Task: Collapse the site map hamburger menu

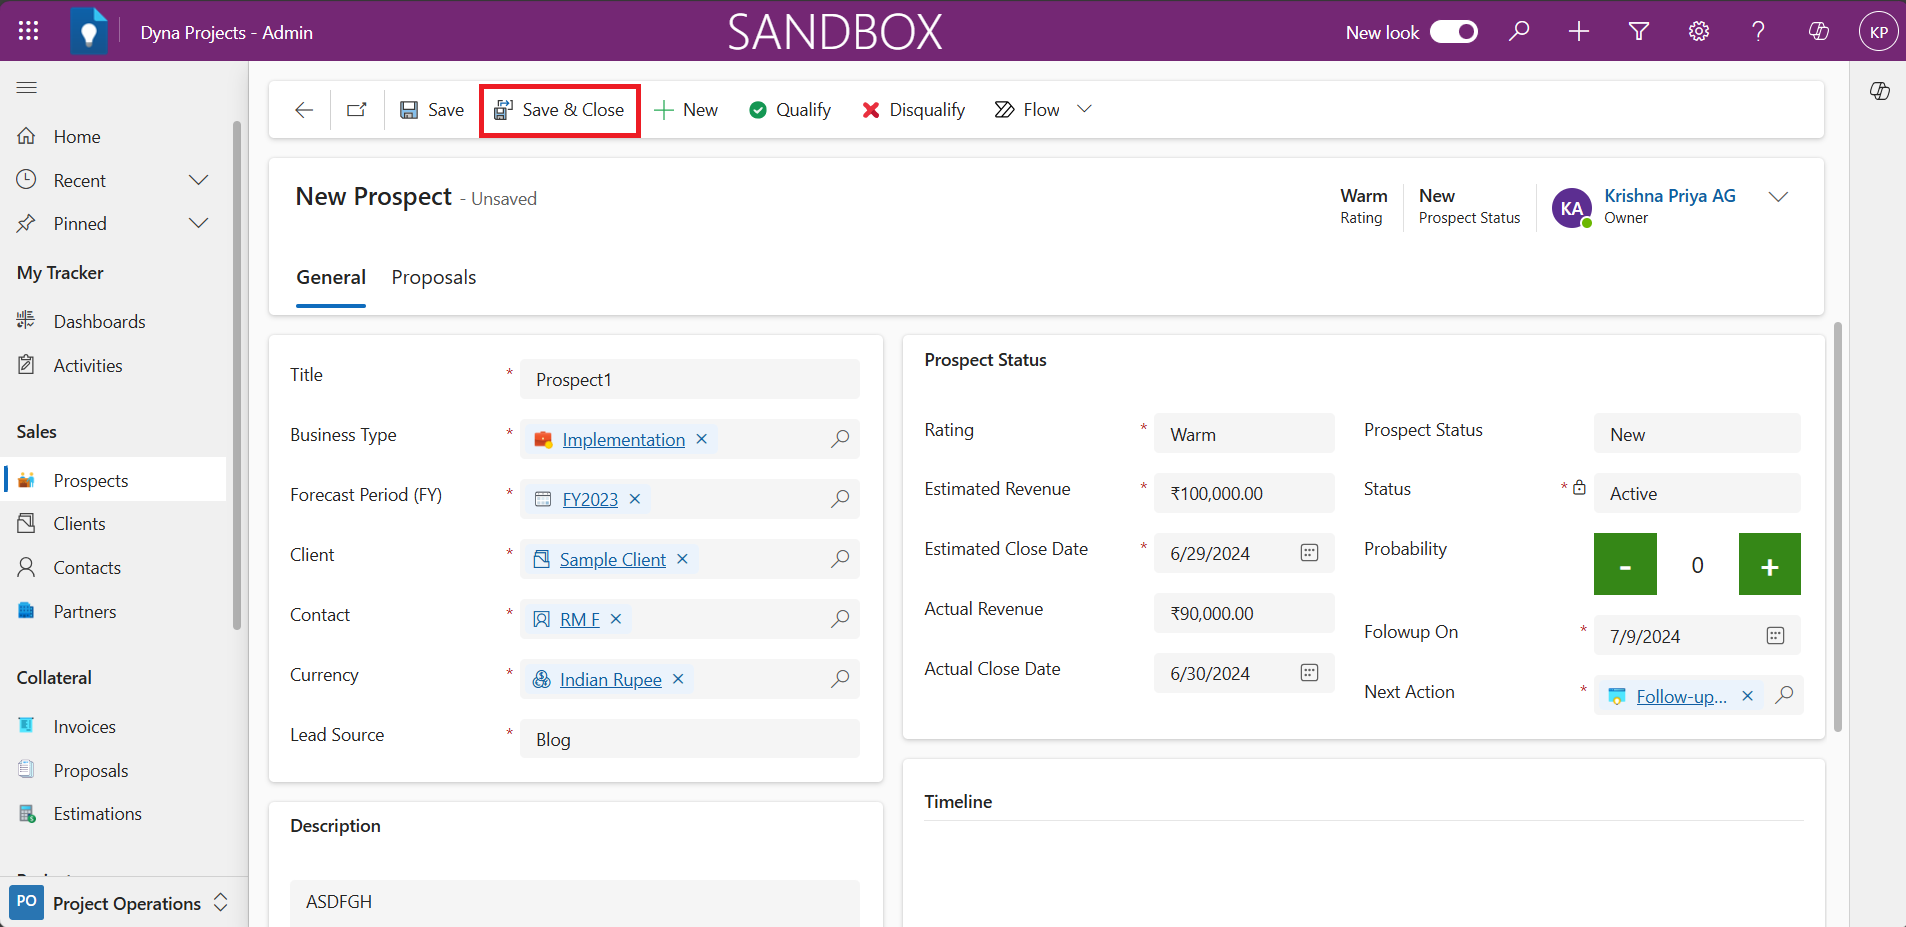Action: [x=27, y=88]
